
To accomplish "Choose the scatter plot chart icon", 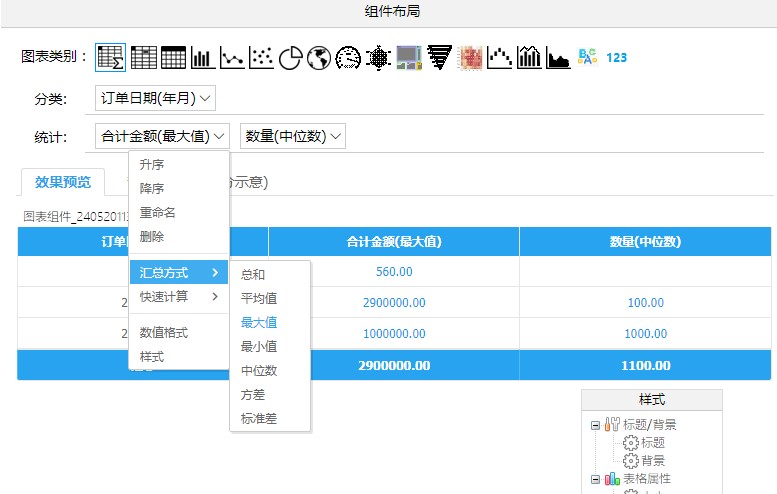I will click(x=261, y=58).
